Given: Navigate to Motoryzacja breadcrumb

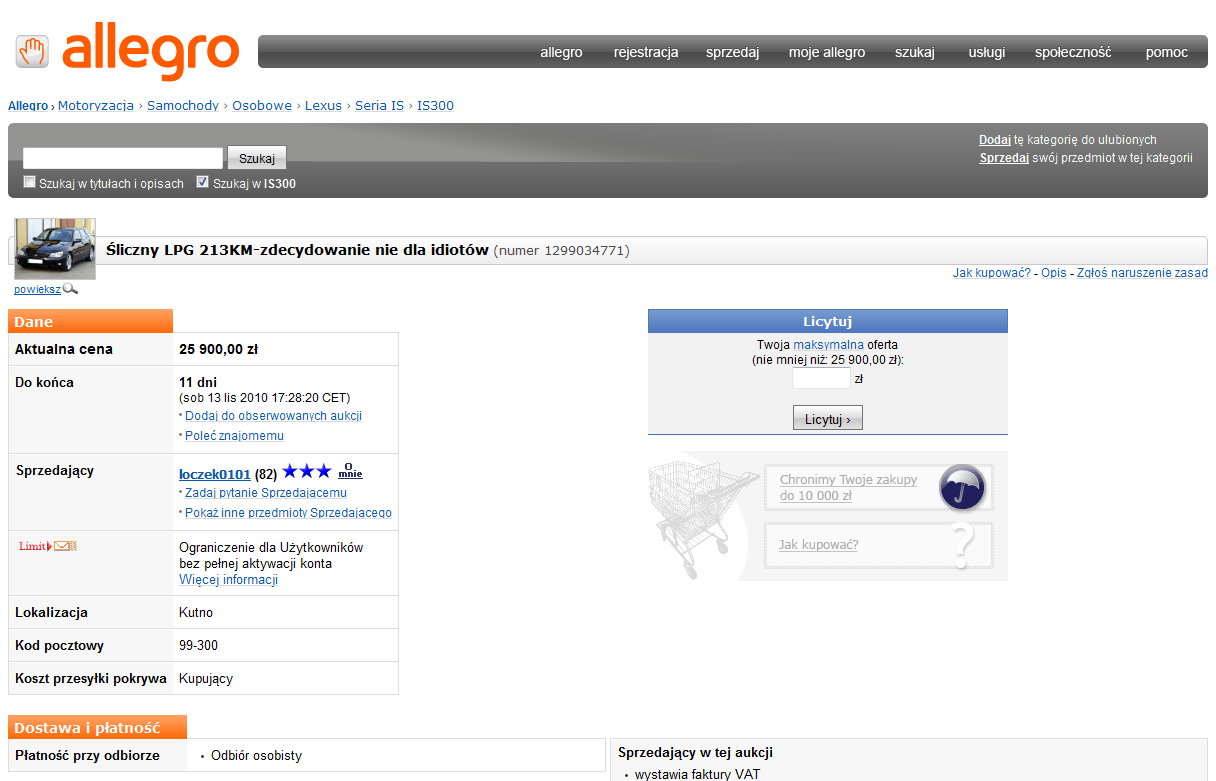Looking at the screenshot, I should pos(96,105).
